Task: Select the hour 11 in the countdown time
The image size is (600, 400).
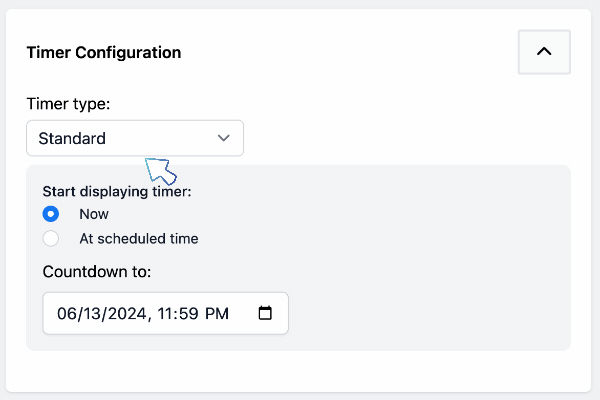Action: [x=166, y=313]
